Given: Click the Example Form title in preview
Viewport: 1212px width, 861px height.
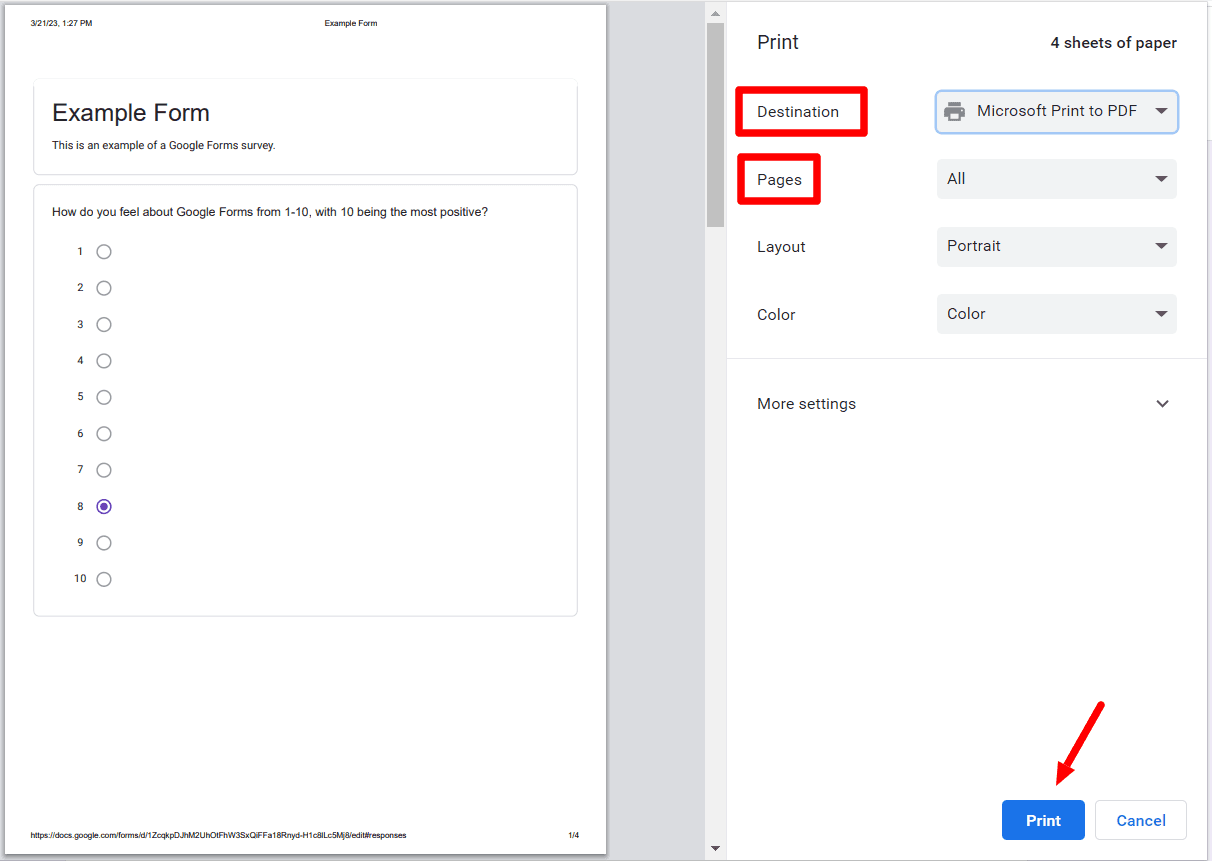Looking at the screenshot, I should tap(131, 113).
